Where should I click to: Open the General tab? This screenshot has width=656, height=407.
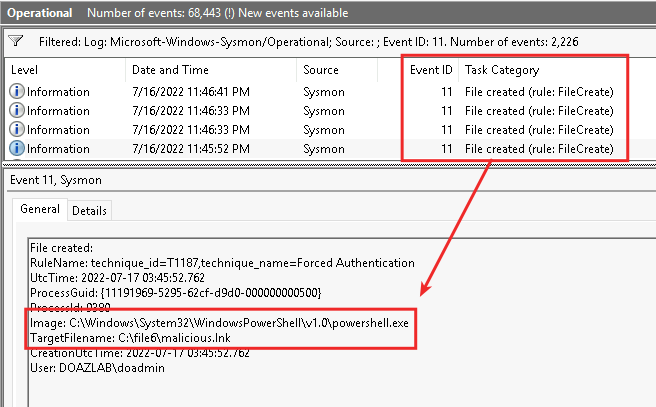pyautogui.click(x=40, y=211)
